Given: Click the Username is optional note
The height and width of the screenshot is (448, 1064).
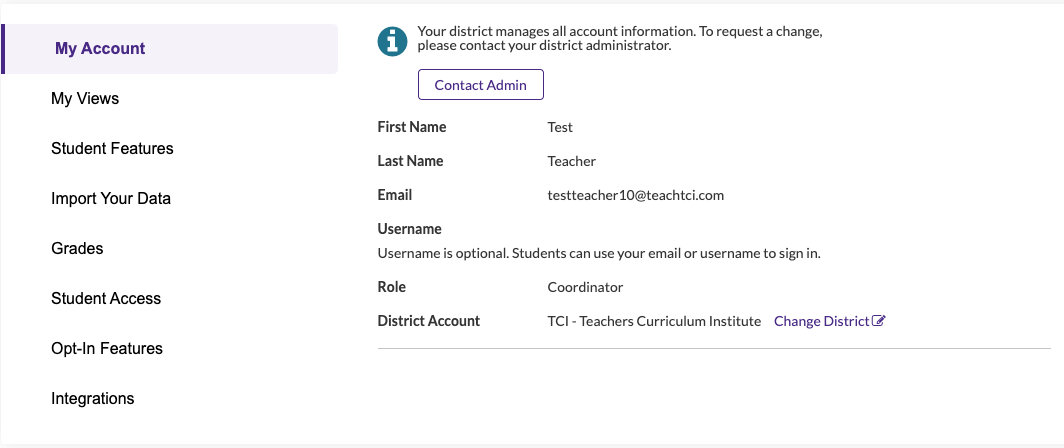Looking at the screenshot, I should point(598,253).
